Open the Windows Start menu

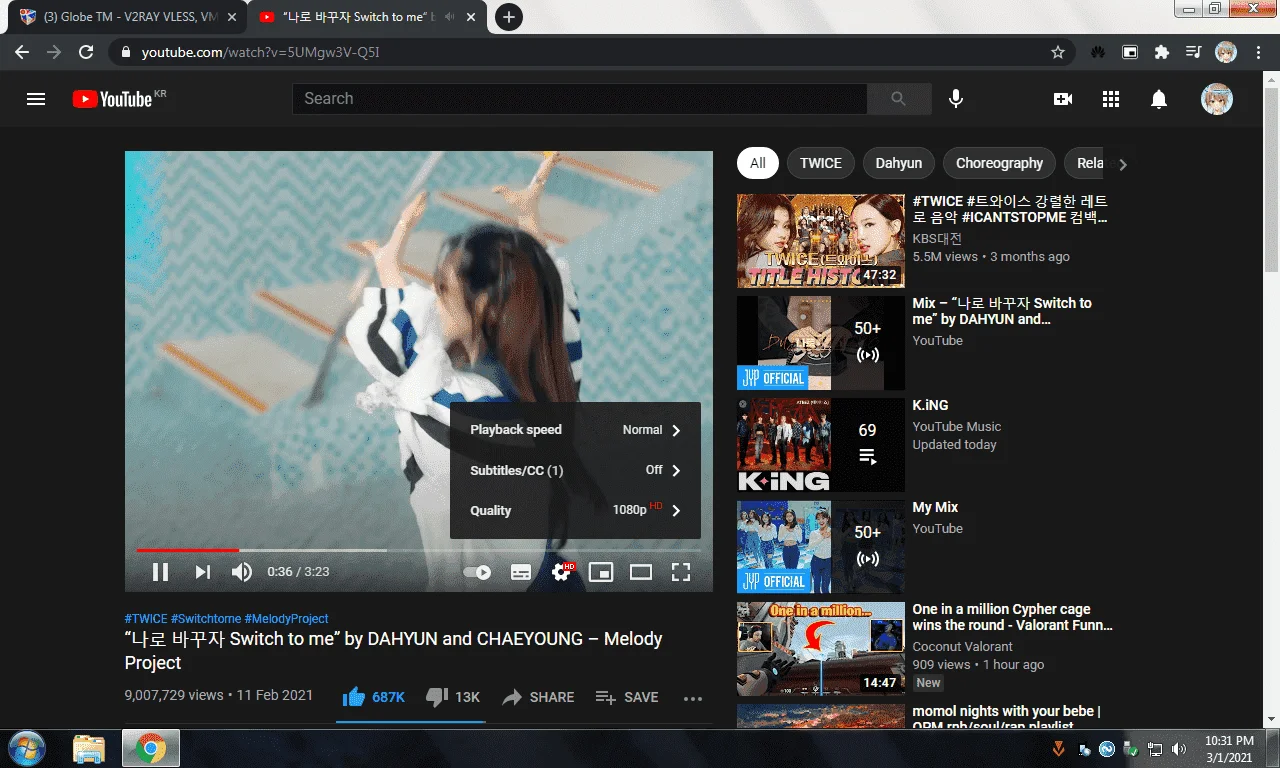click(26, 748)
